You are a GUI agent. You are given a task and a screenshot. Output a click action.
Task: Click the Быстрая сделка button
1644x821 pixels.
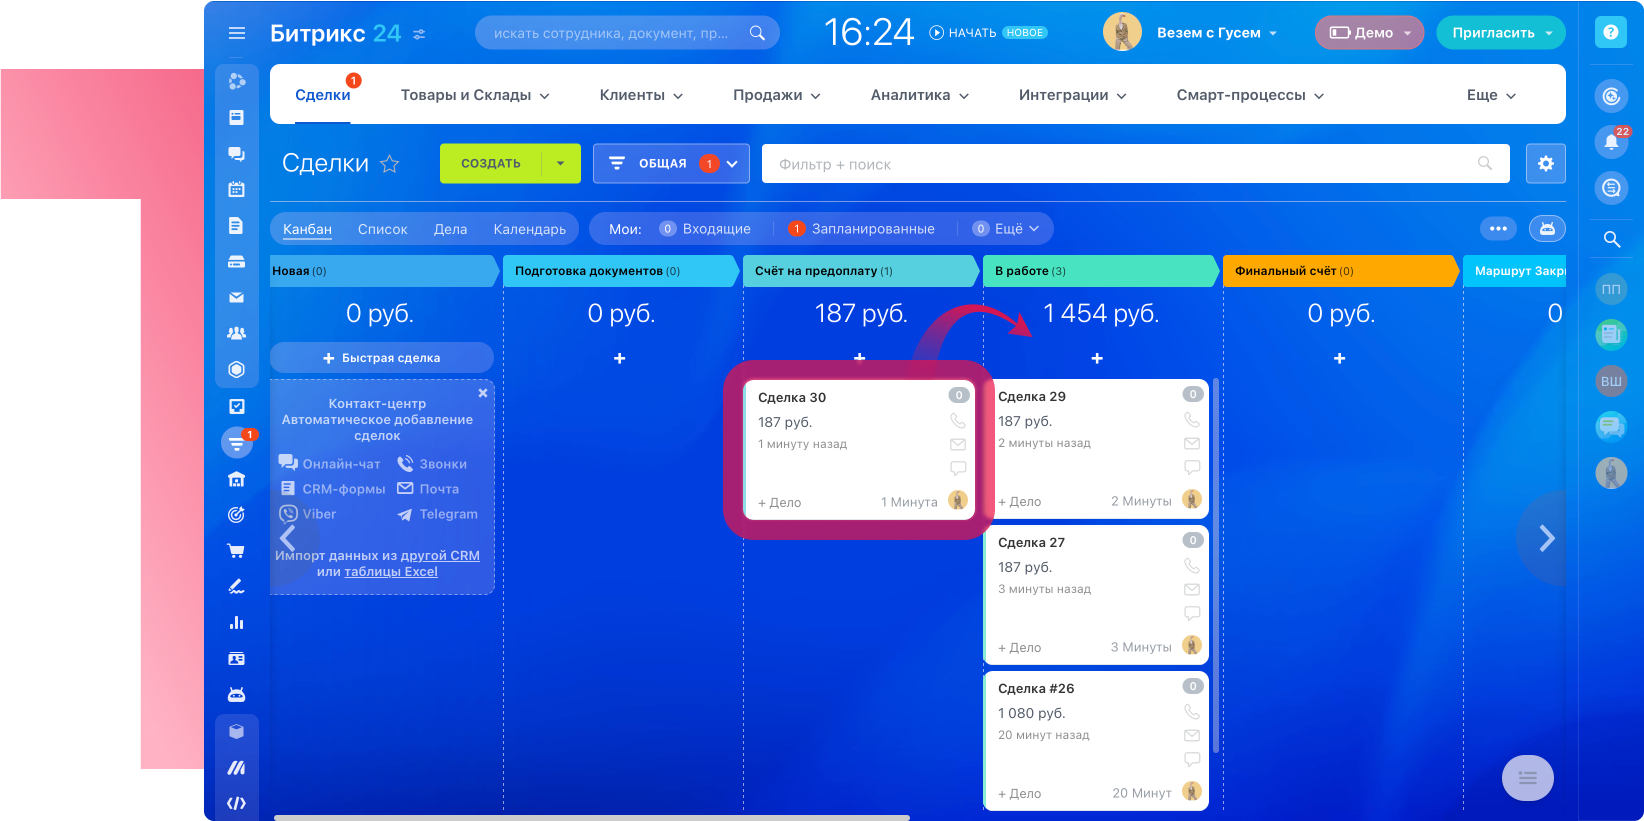point(382,358)
